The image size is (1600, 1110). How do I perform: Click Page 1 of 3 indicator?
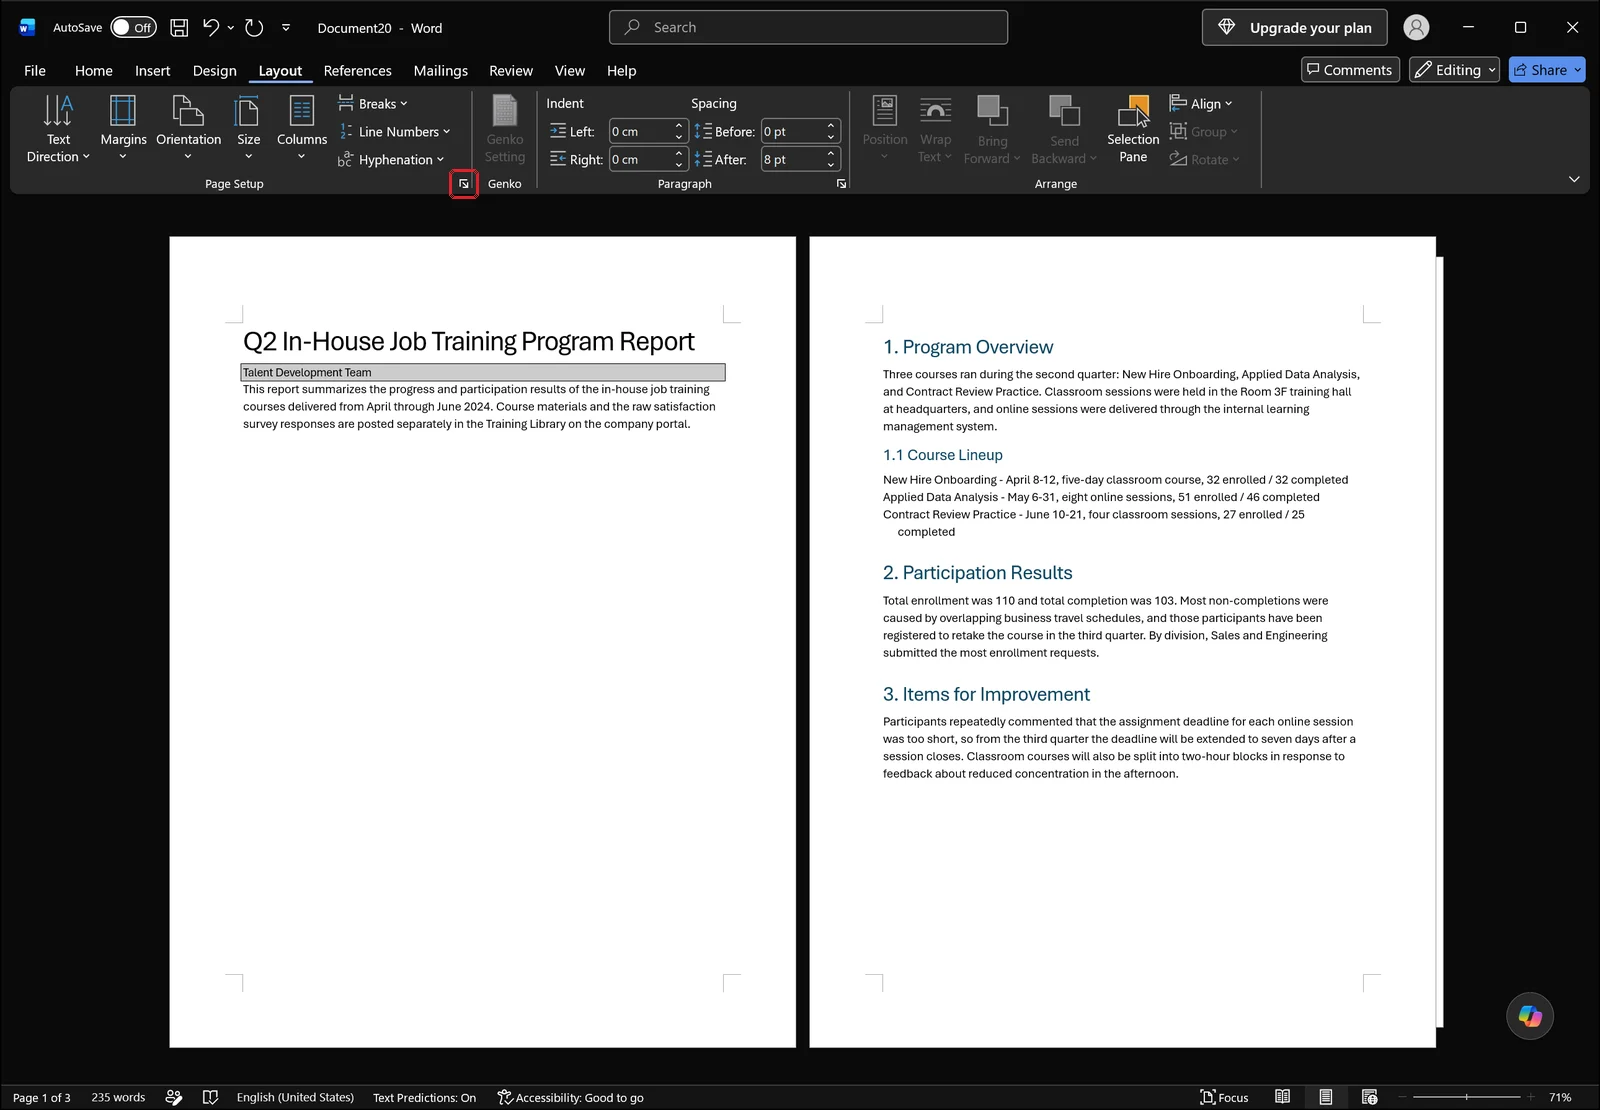[41, 1097]
